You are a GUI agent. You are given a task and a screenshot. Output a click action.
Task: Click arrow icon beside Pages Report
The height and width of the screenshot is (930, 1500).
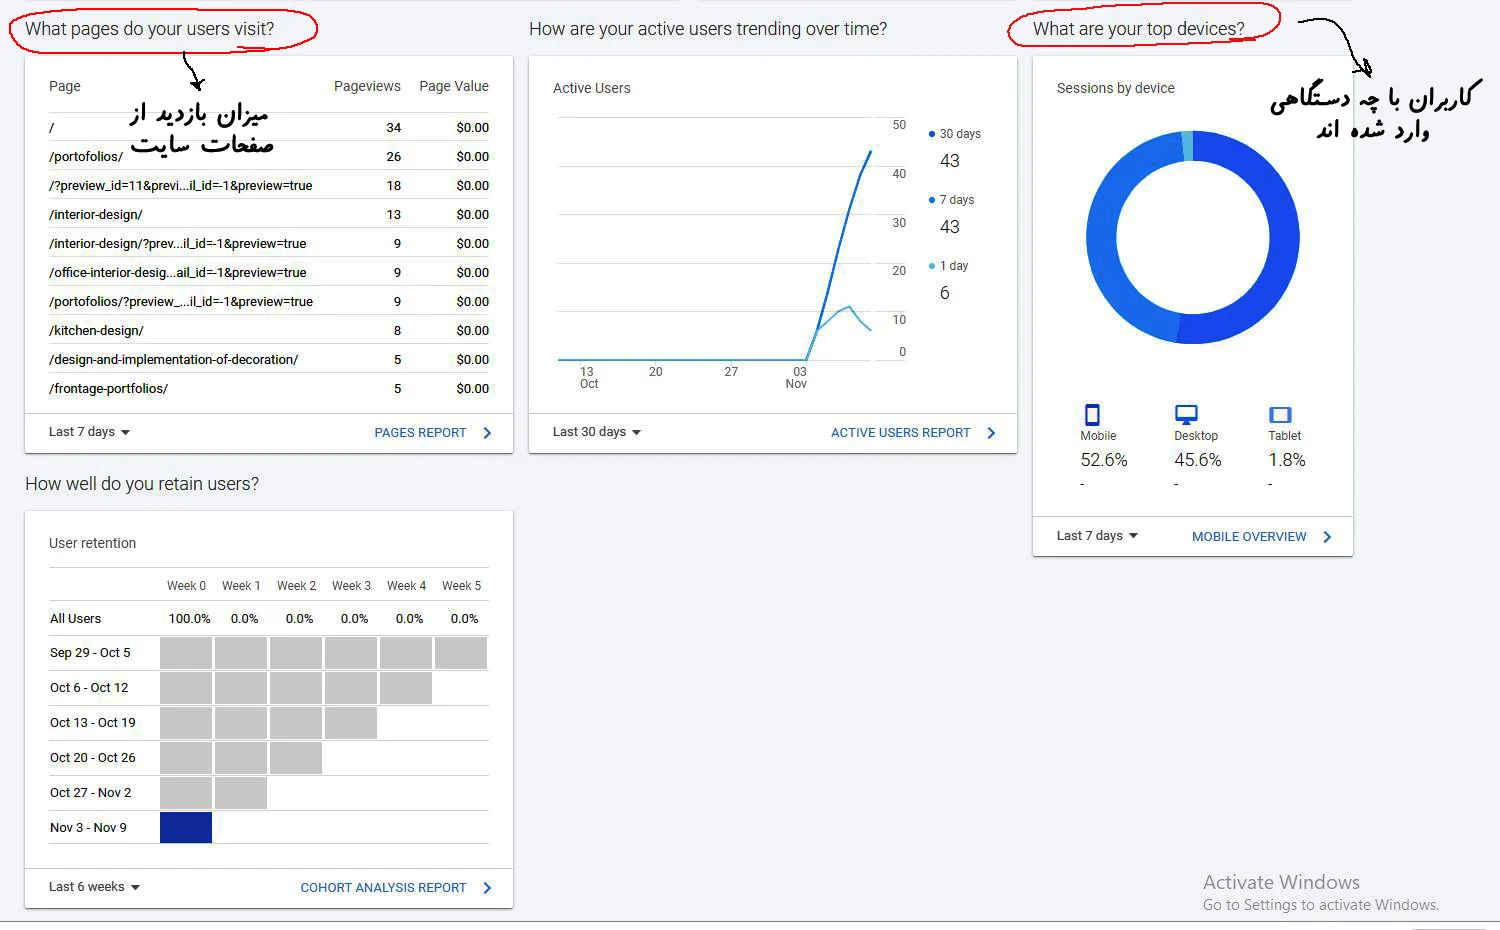[487, 433]
